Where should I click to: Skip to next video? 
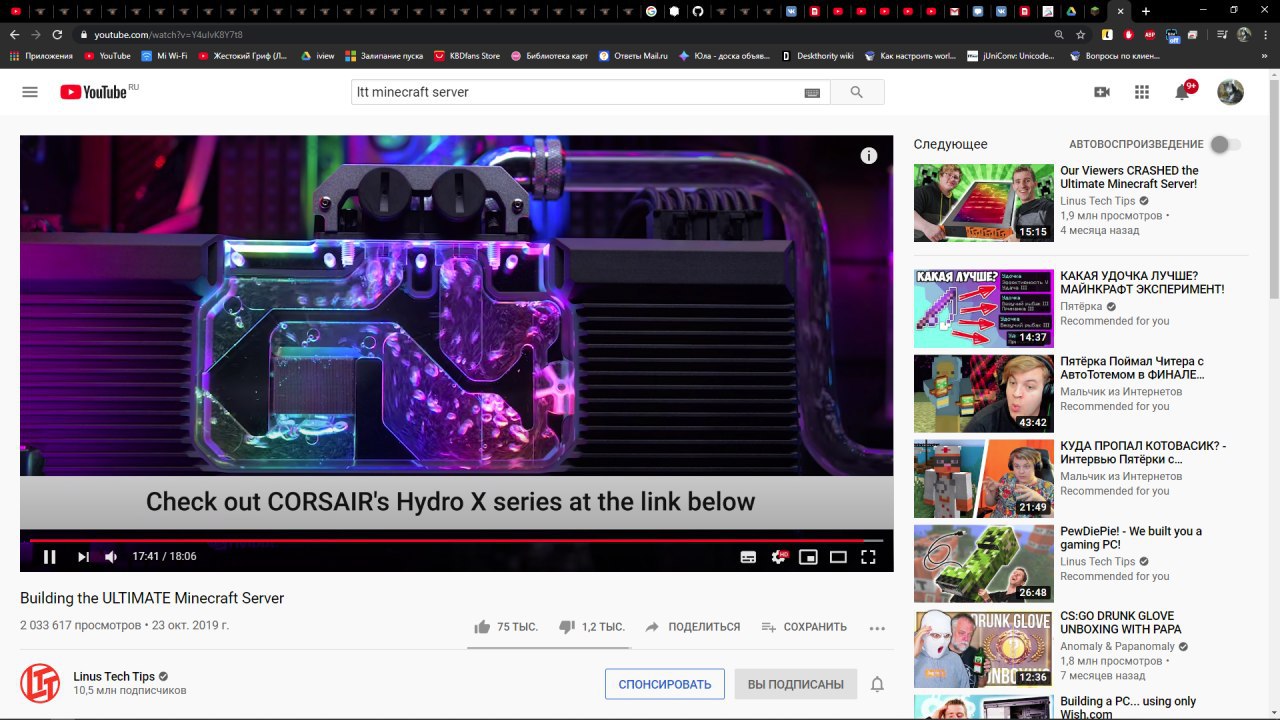tap(83, 557)
